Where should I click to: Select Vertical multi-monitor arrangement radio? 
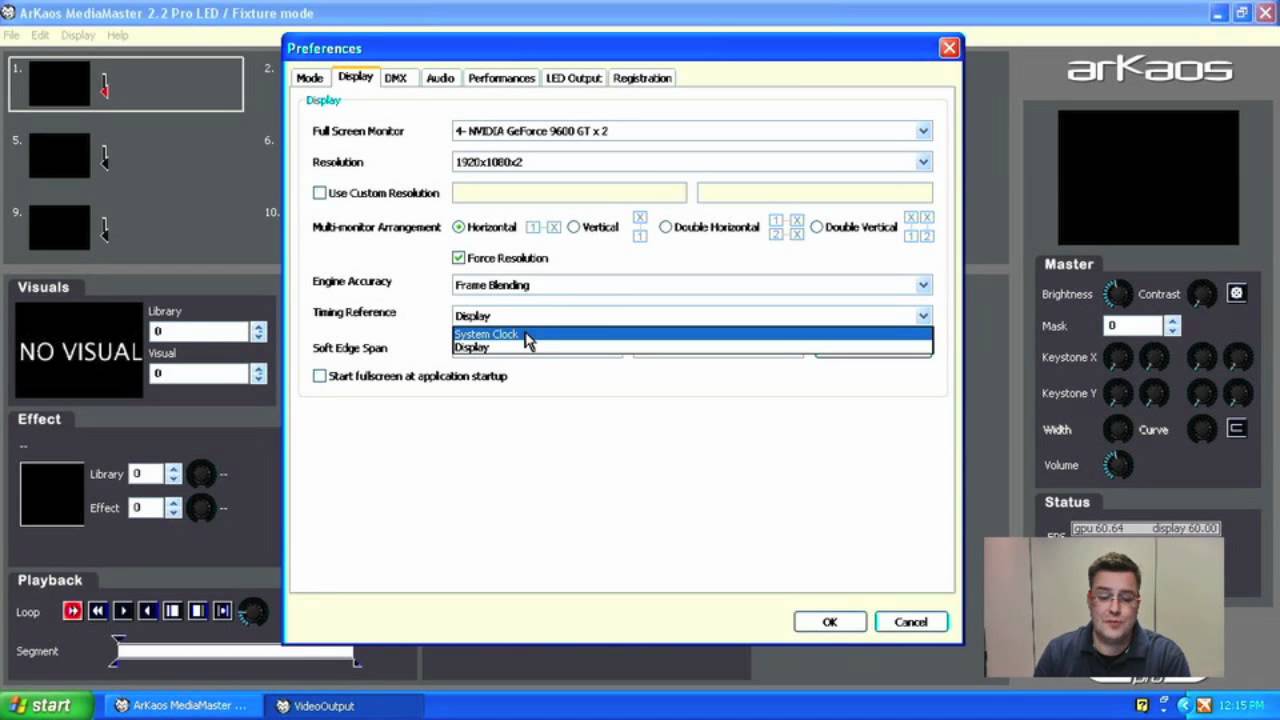(x=573, y=227)
